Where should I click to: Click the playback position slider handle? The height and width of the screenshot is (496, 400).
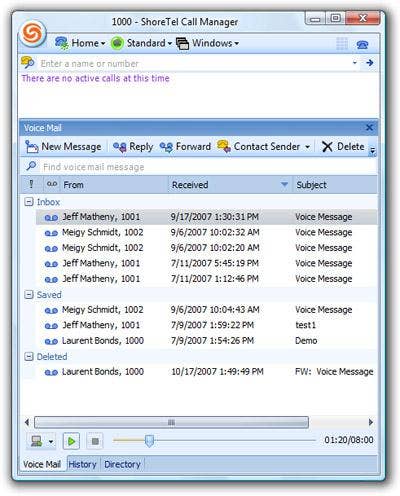[150, 441]
